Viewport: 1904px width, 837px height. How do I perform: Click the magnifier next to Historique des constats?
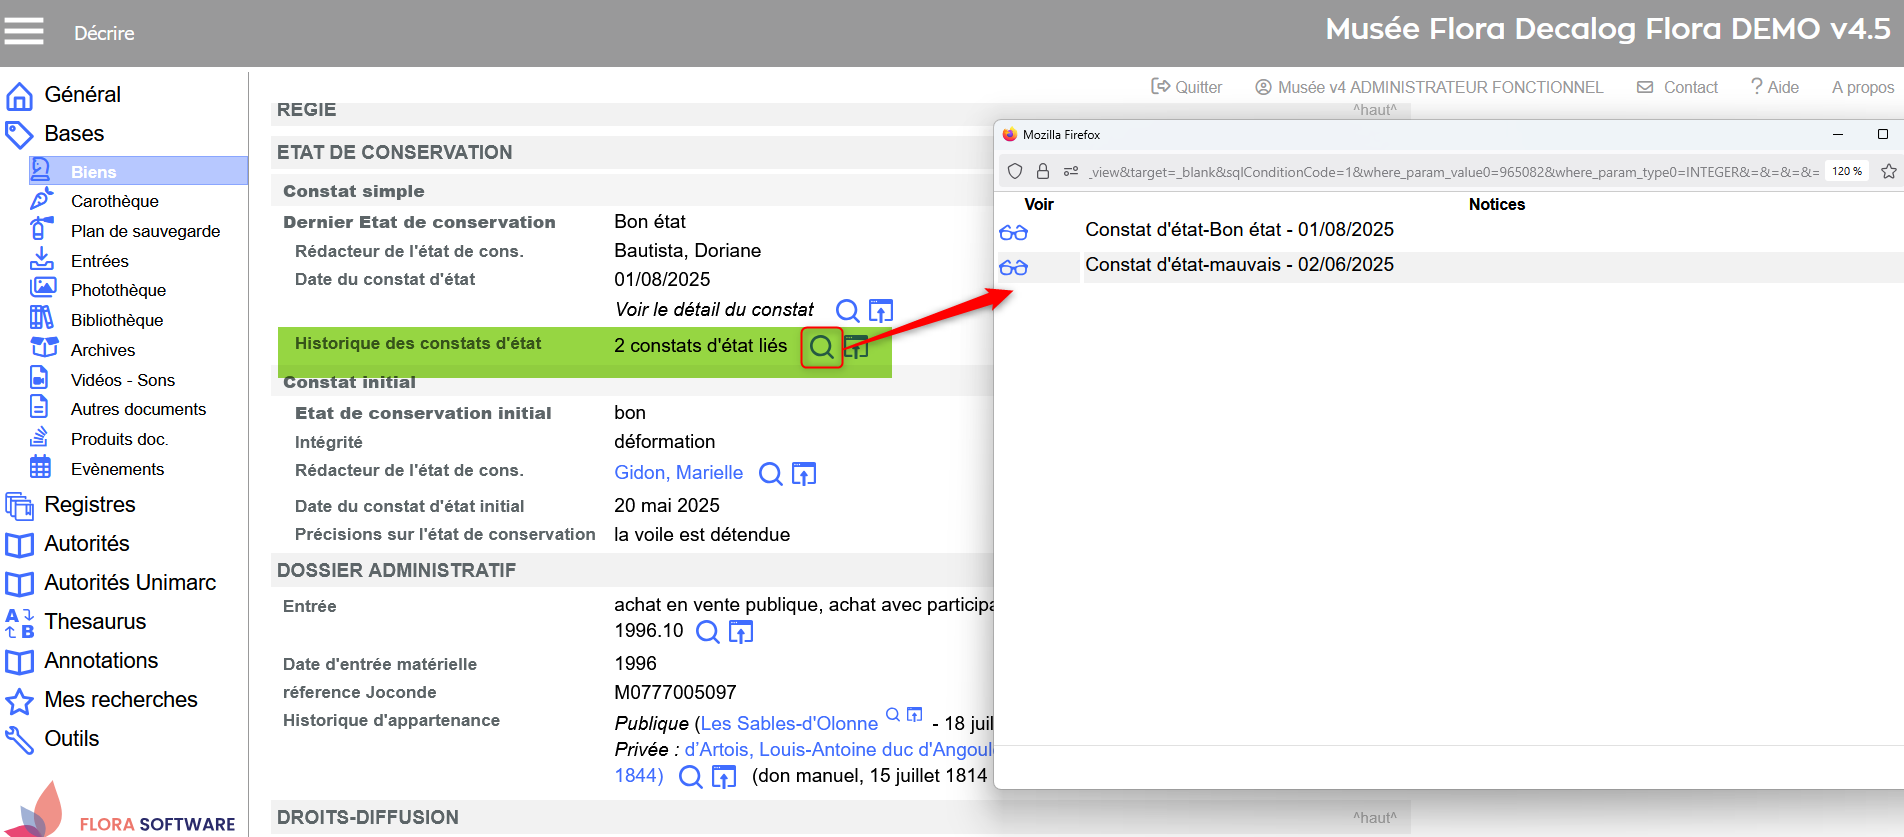click(x=821, y=347)
